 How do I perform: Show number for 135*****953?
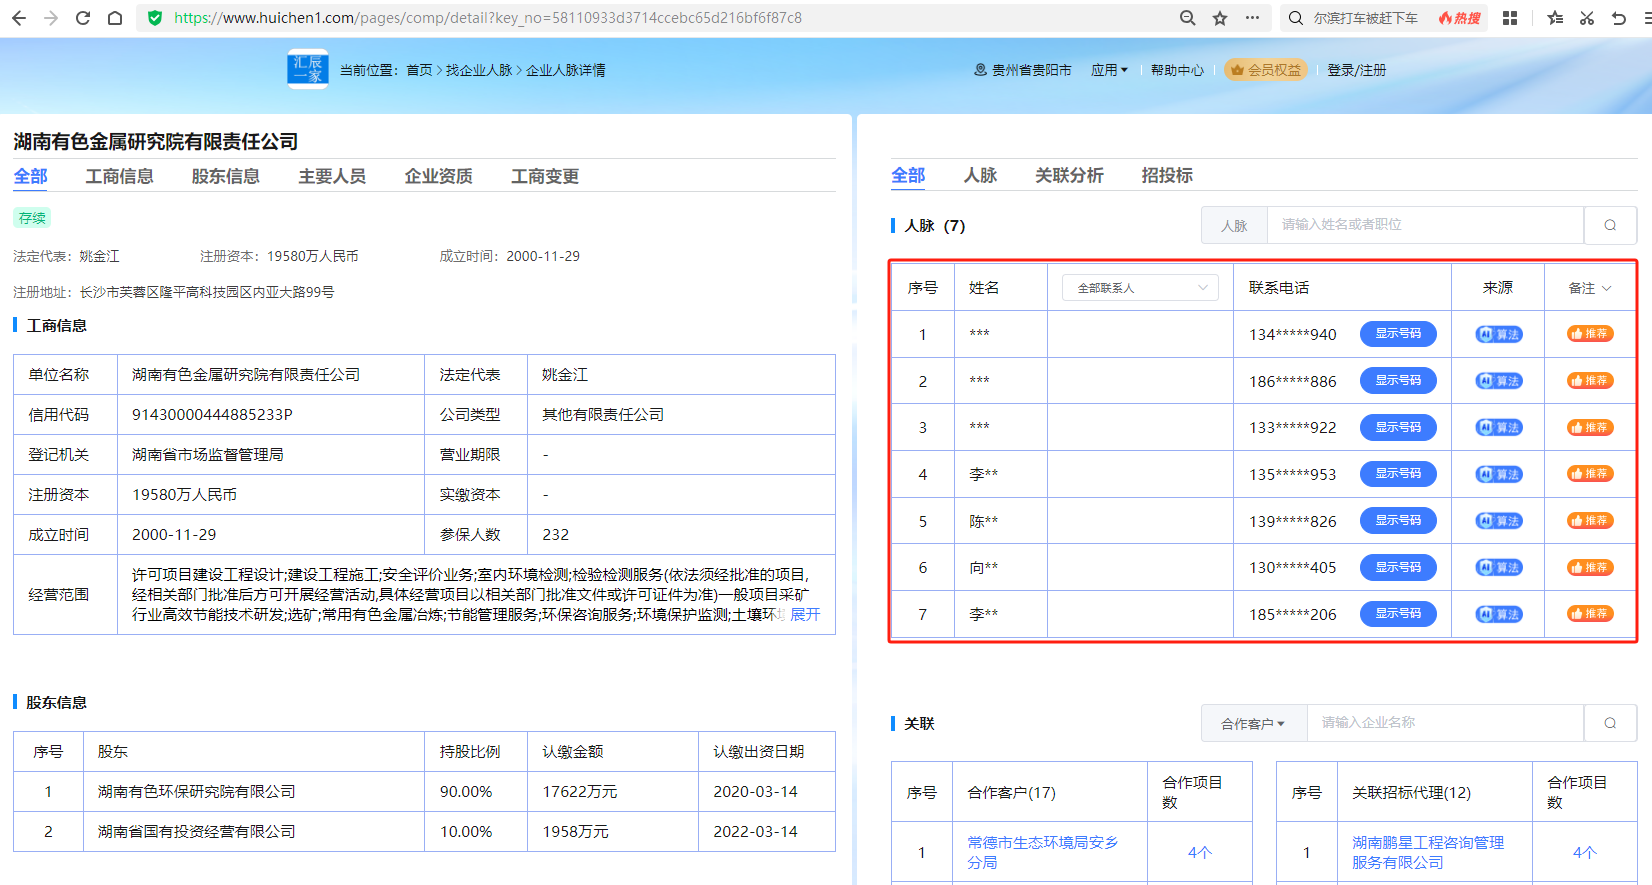[1398, 474]
